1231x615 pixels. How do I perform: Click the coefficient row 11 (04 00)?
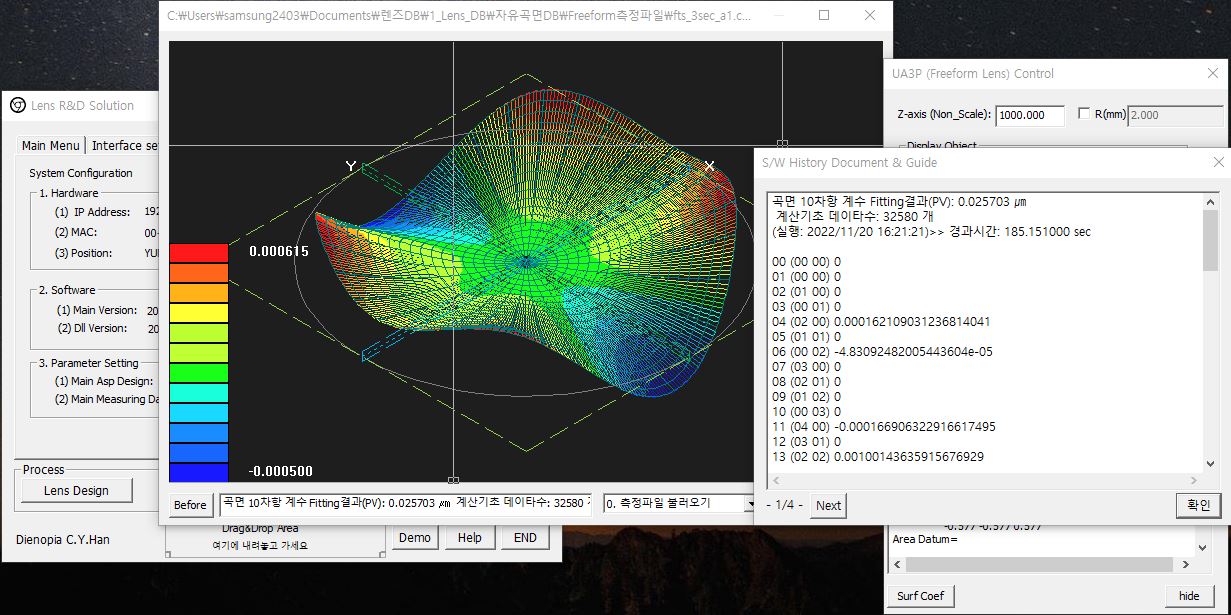coord(884,427)
